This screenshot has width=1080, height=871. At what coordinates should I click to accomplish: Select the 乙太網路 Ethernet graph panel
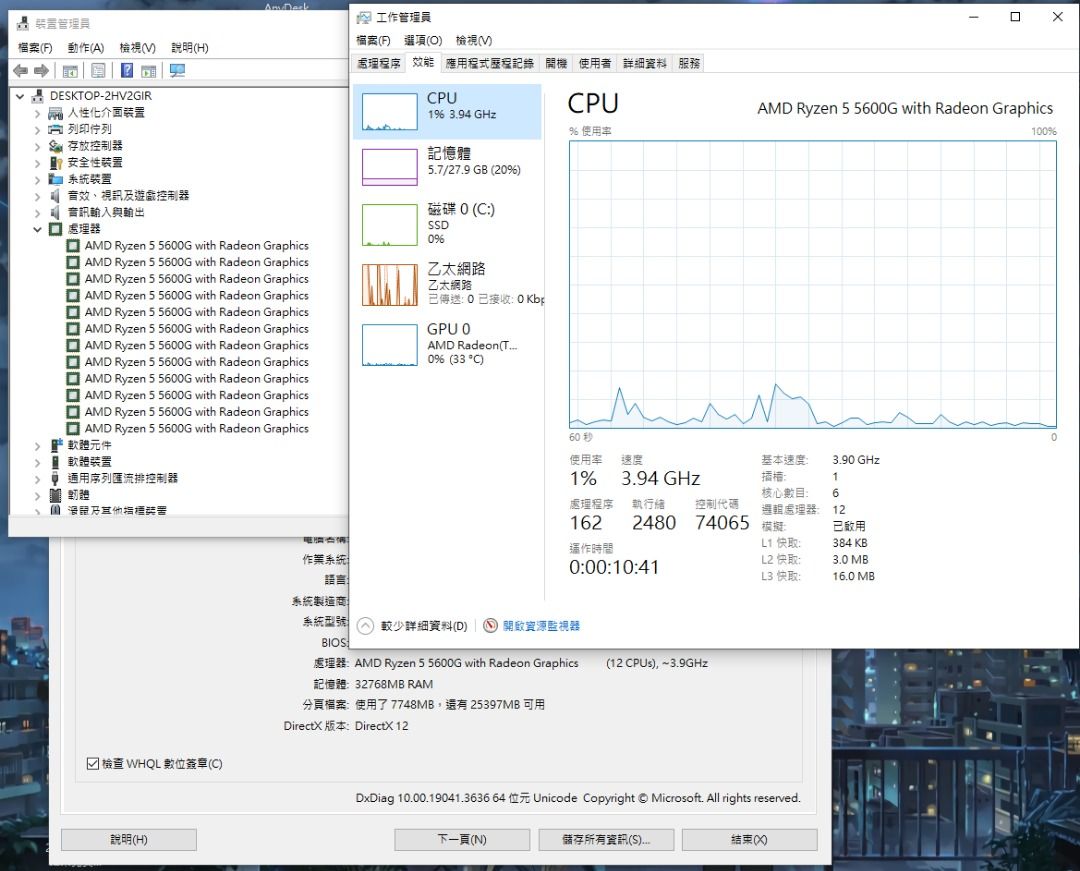click(x=389, y=285)
